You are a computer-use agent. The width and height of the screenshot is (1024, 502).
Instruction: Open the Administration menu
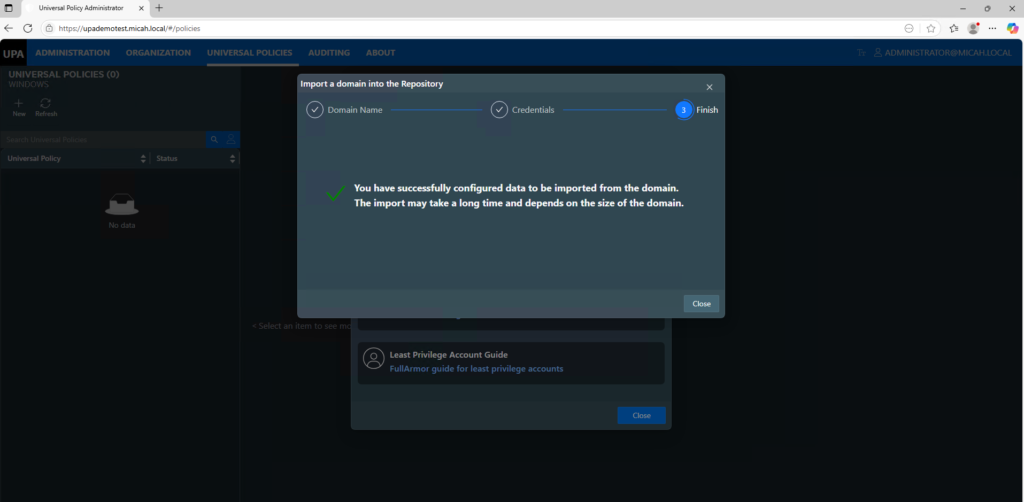(x=72, y=53)
